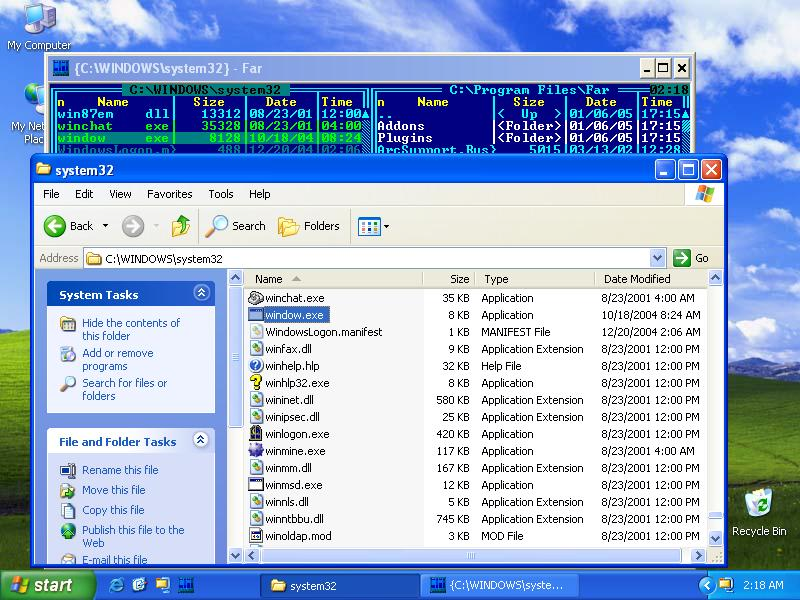Click file list scroll down arrow

[715, 538]
